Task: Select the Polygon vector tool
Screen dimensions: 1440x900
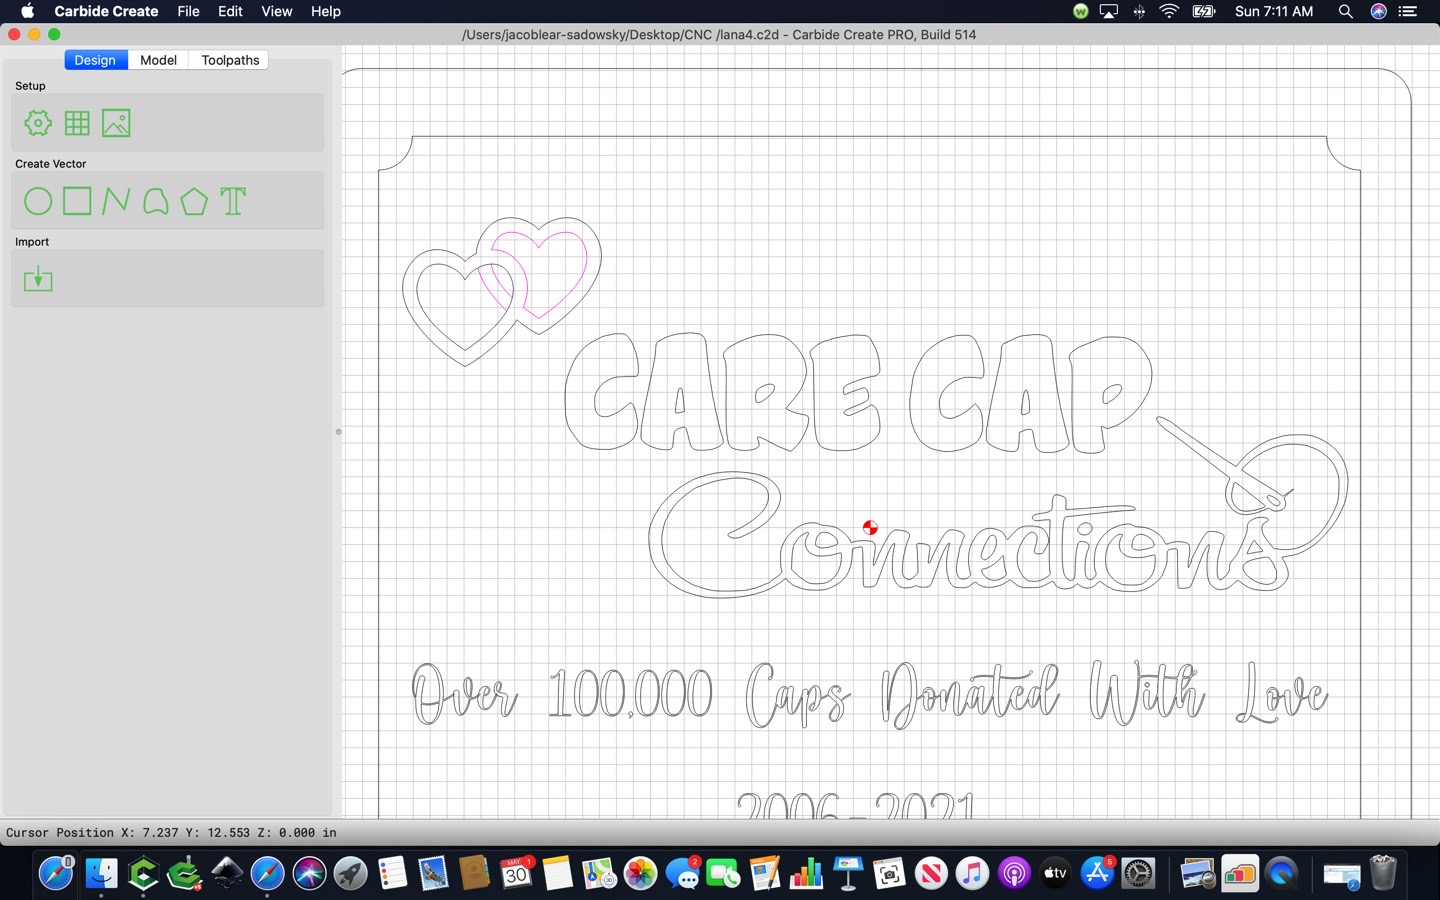Action: pos(194,201)
